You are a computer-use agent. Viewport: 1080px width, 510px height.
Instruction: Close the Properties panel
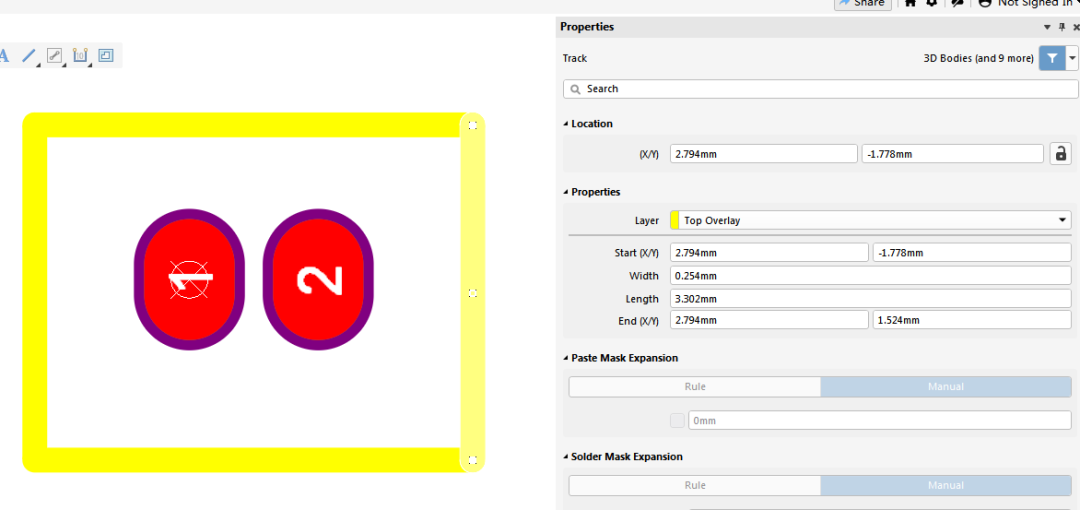(x=1076, y=28)
